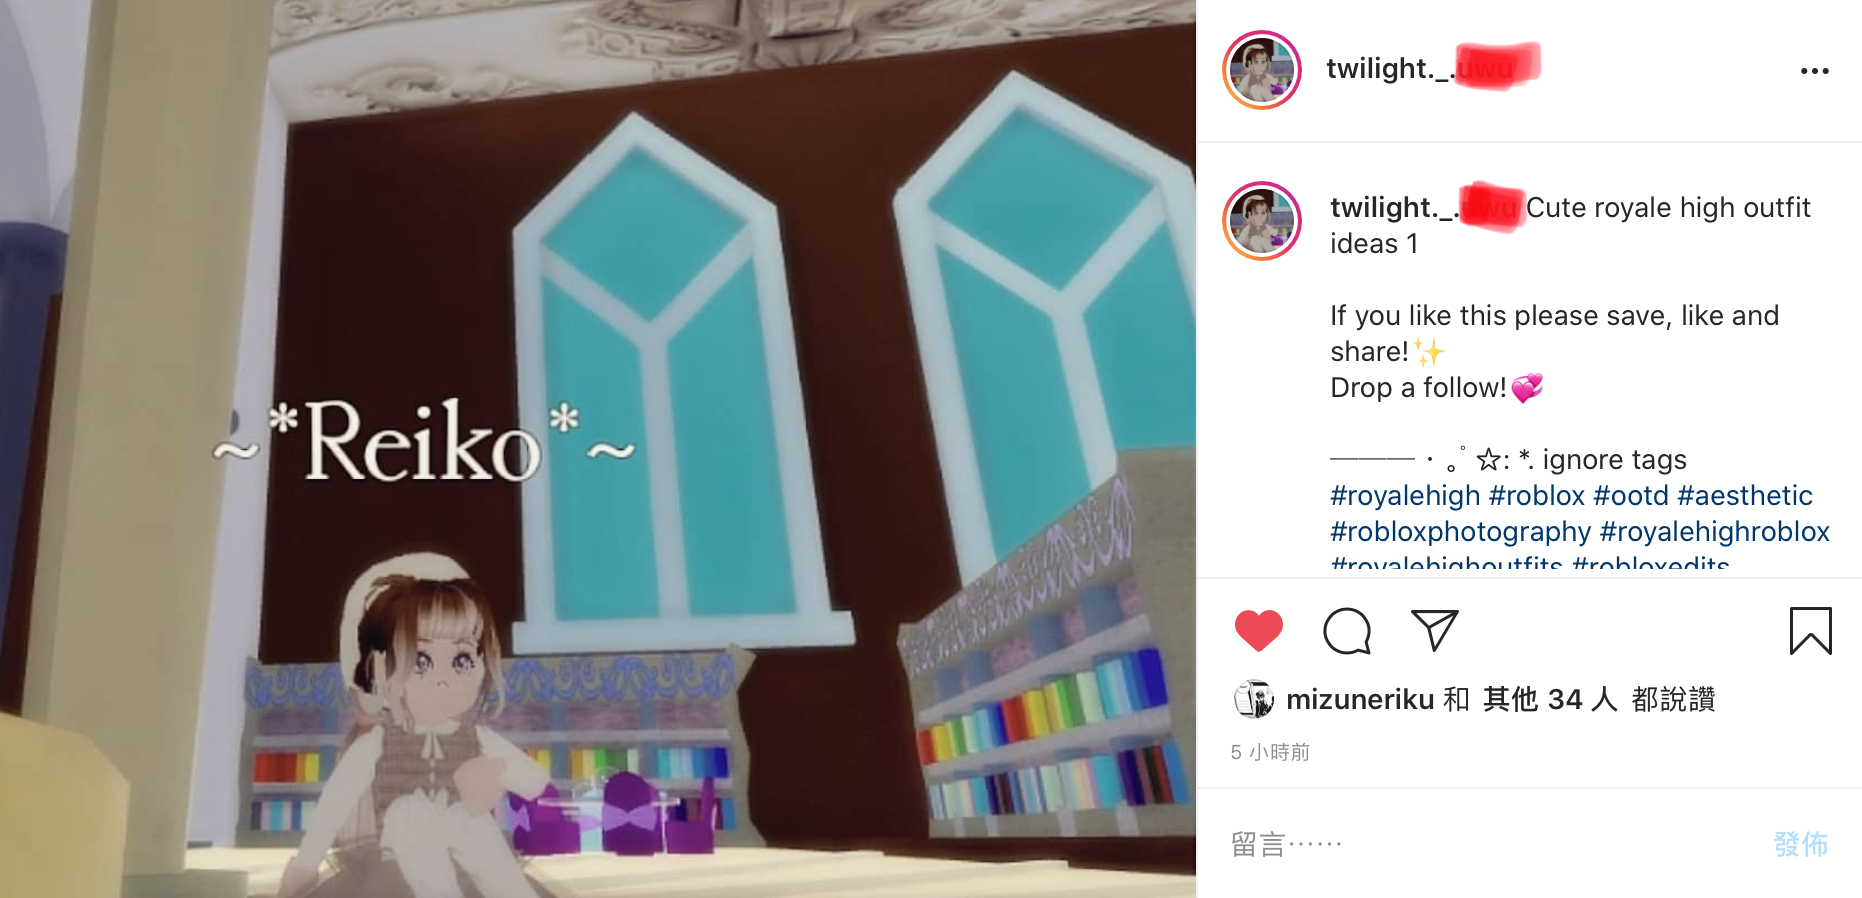The width and height of the screenshot is (1862, 898).
Task: Save the post with the bookmark icon
Action: [1810, 631]
